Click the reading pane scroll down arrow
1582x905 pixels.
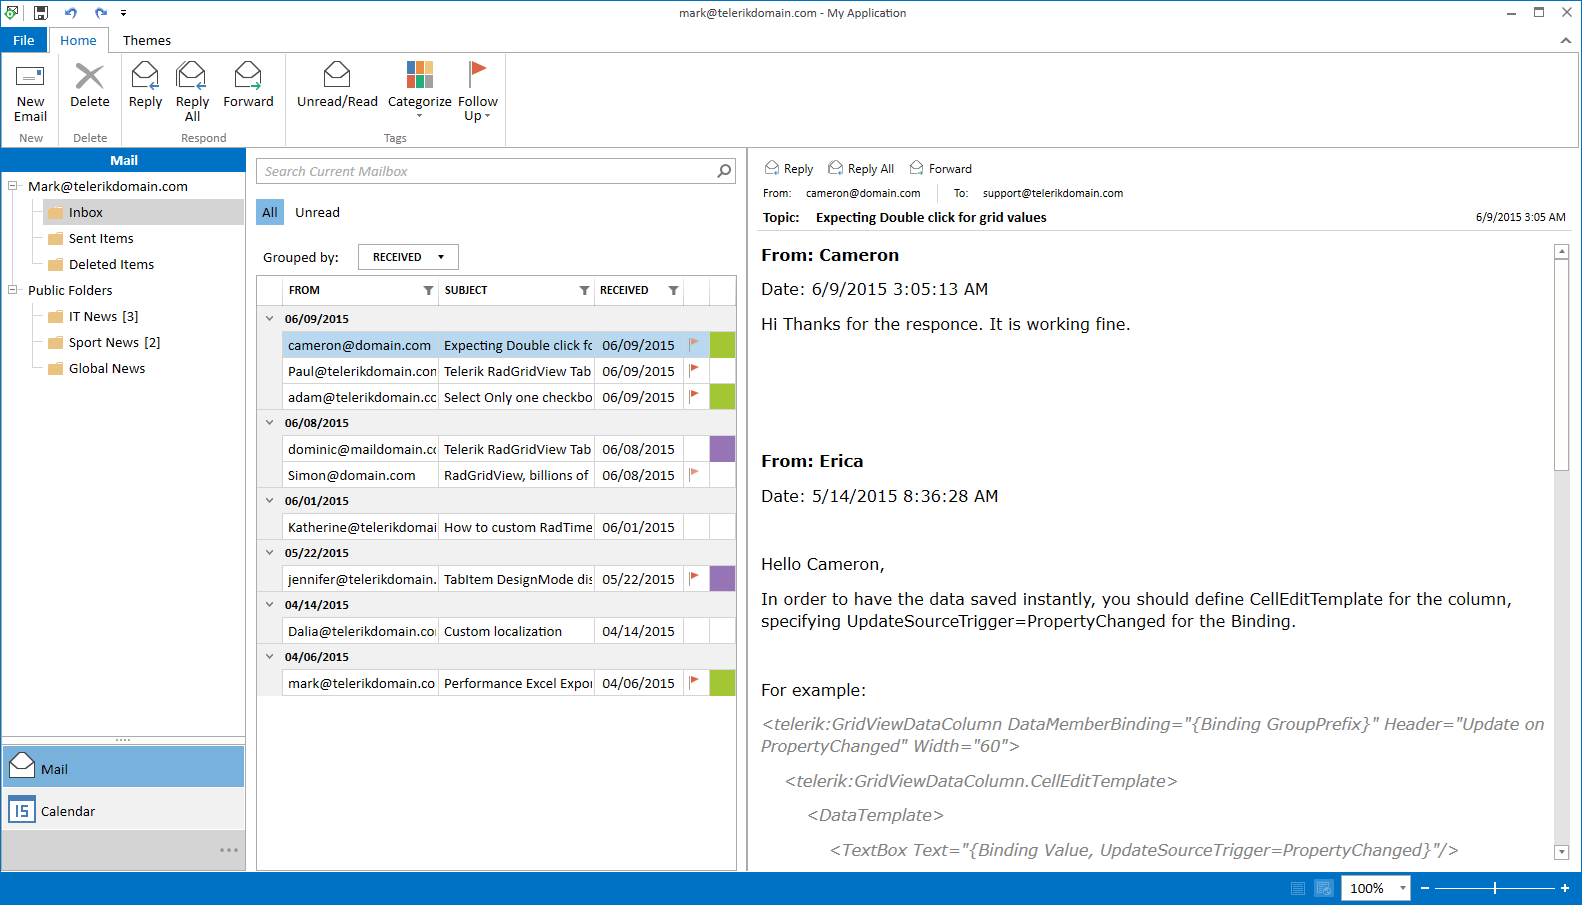point(1561,852)
